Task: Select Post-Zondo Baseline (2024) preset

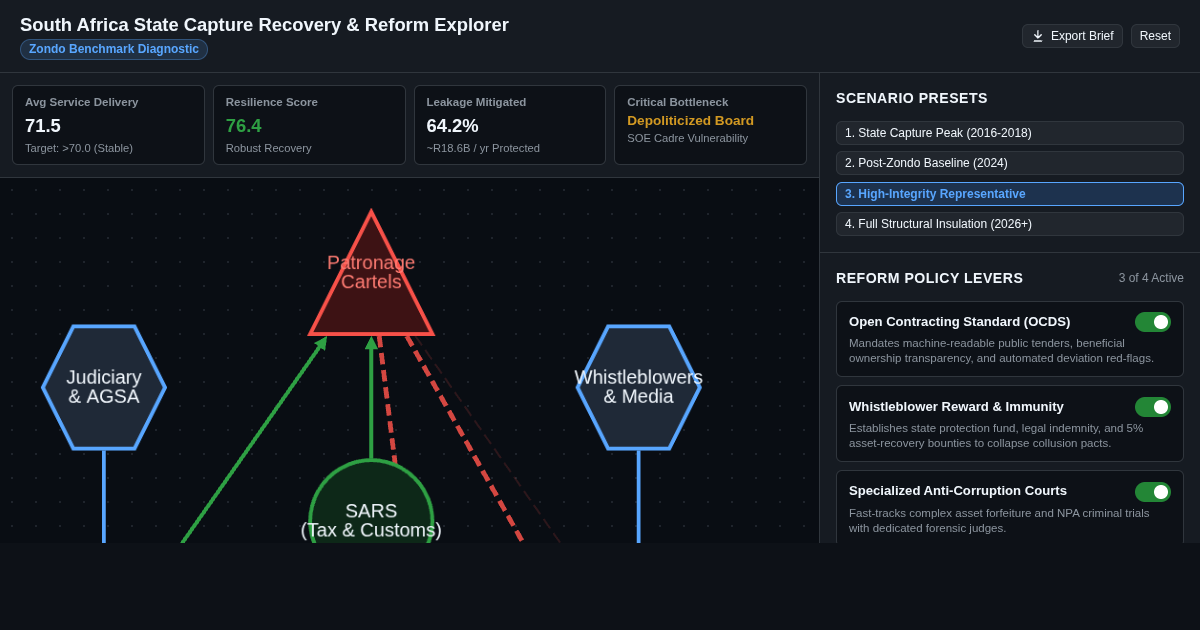Action: click(x=1010, y=163)
